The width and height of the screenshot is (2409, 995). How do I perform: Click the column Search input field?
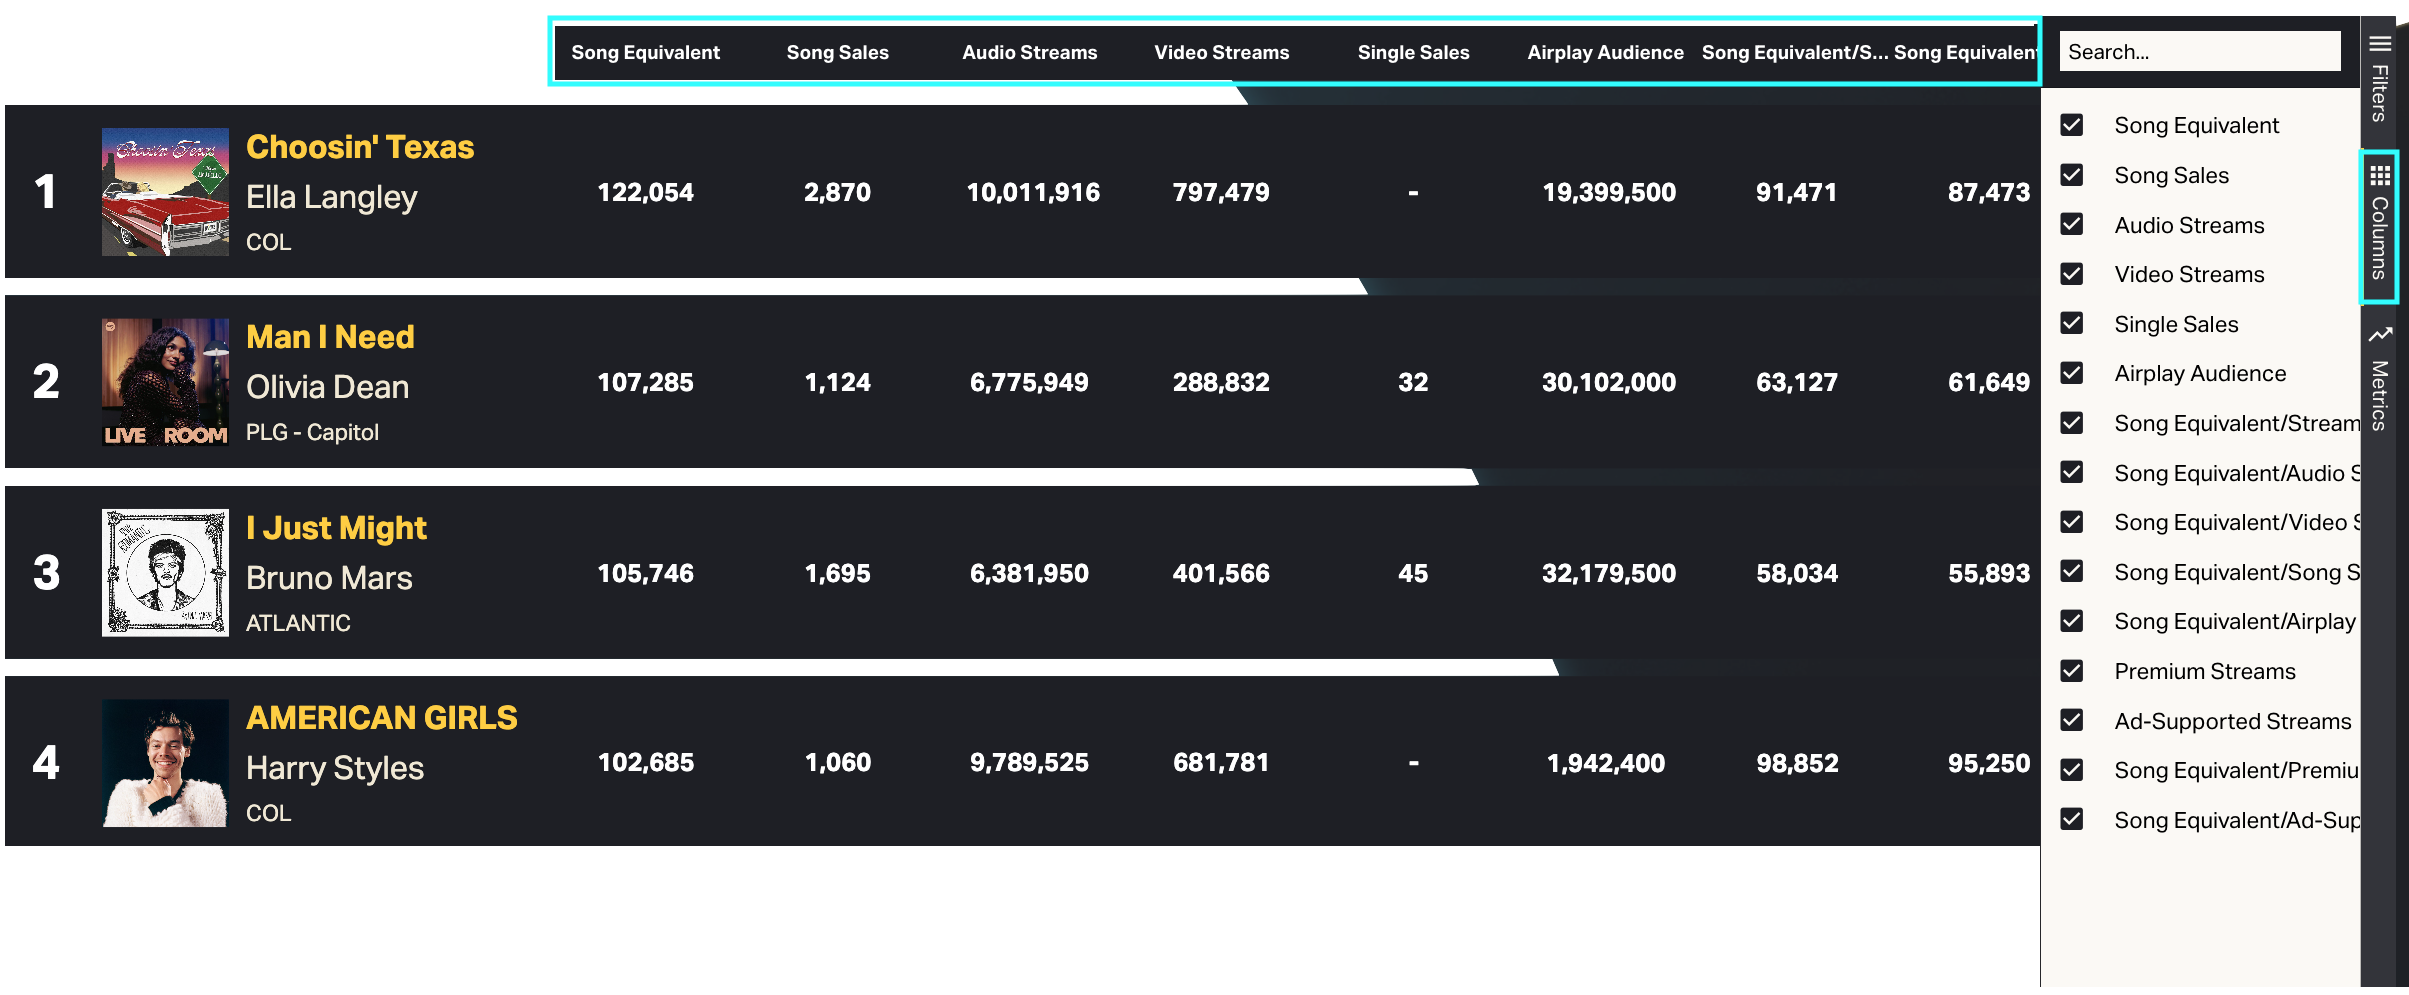pyautogui.click(x=2199, y=51)
